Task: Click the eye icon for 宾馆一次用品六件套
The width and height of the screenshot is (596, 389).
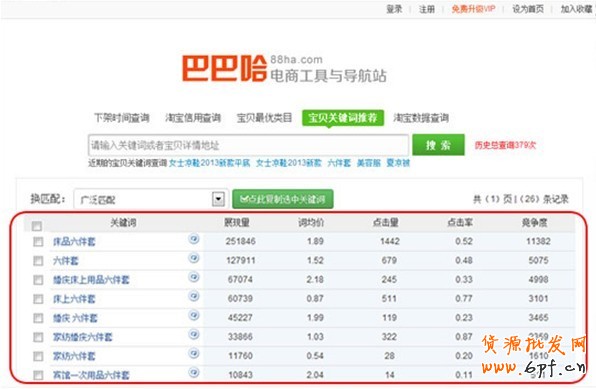Action: point(194,372)
